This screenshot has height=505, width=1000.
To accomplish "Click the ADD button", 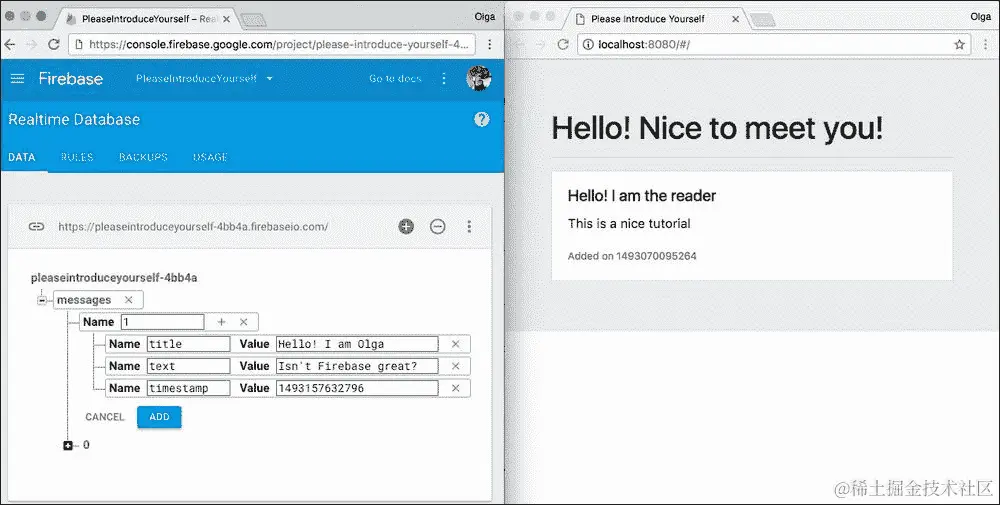I will (159, 417).
